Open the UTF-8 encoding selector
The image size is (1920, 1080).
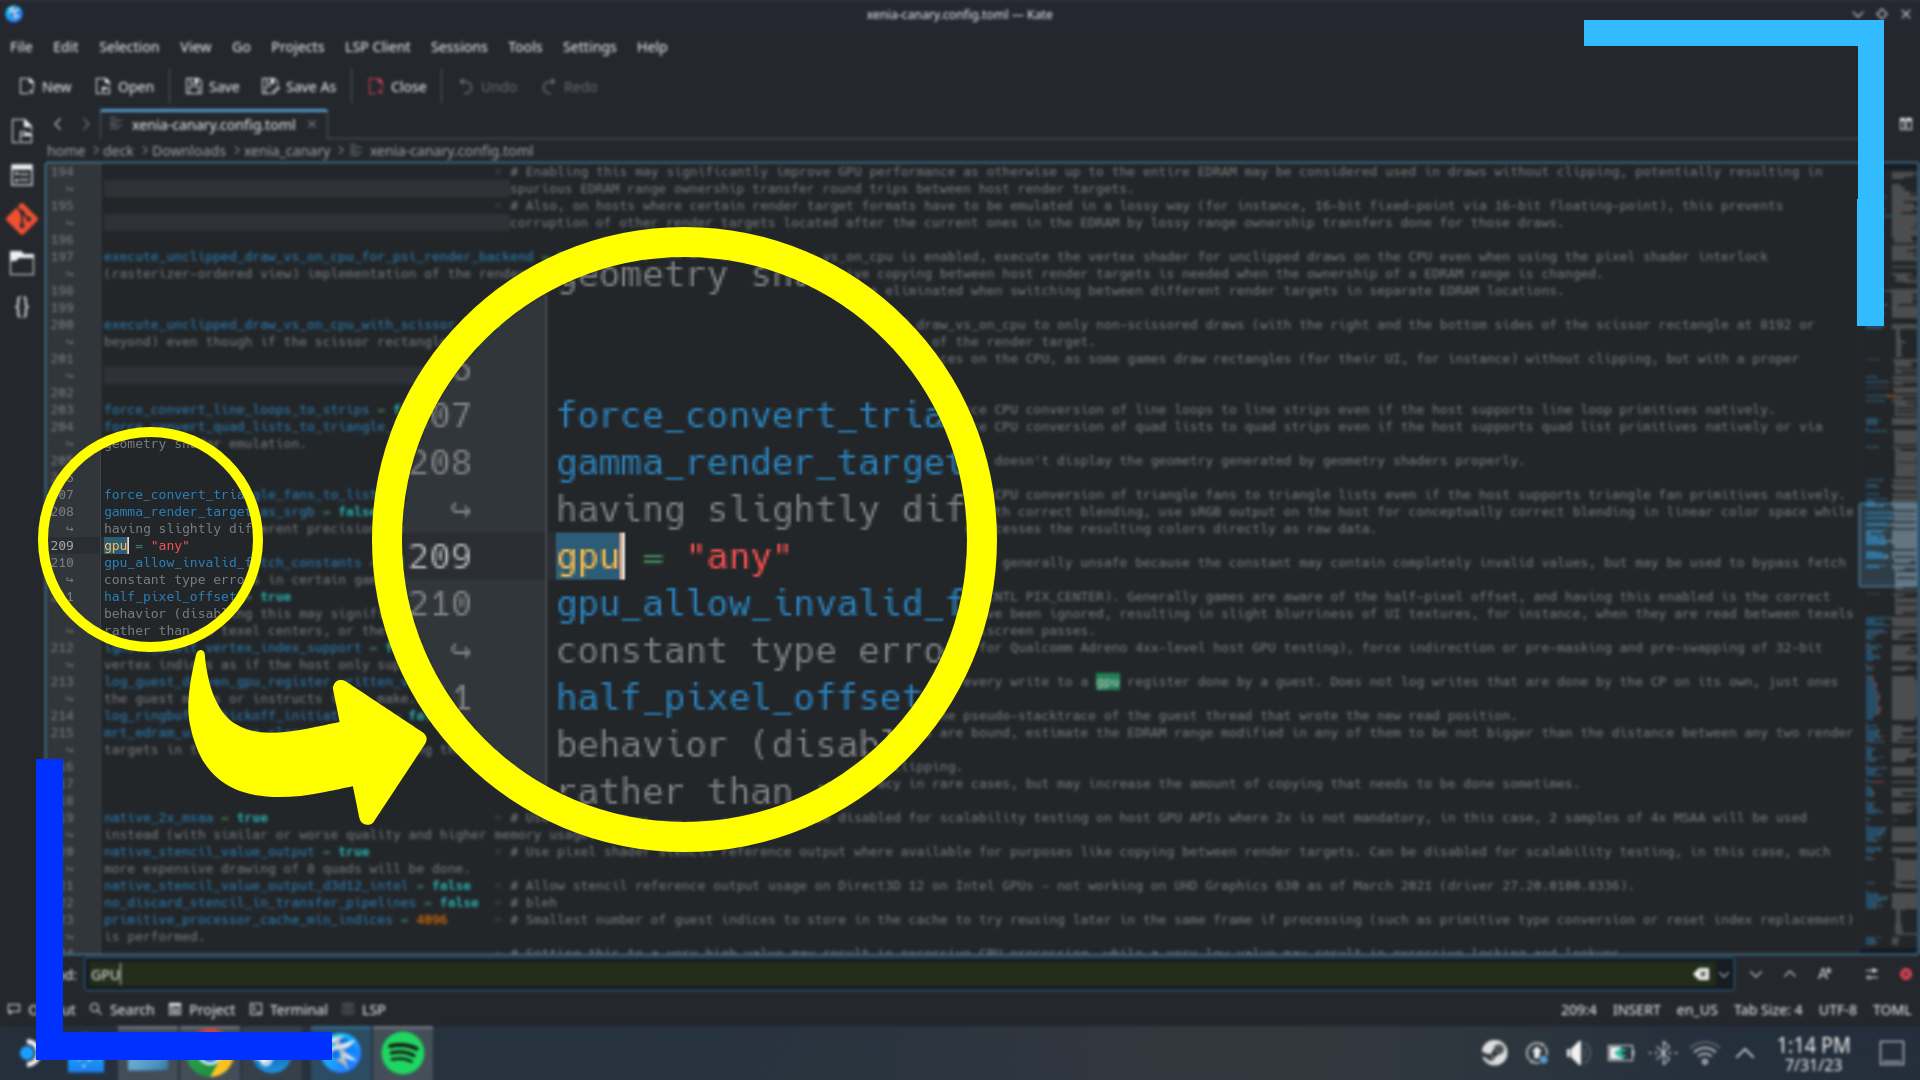pos(1837,1010)
